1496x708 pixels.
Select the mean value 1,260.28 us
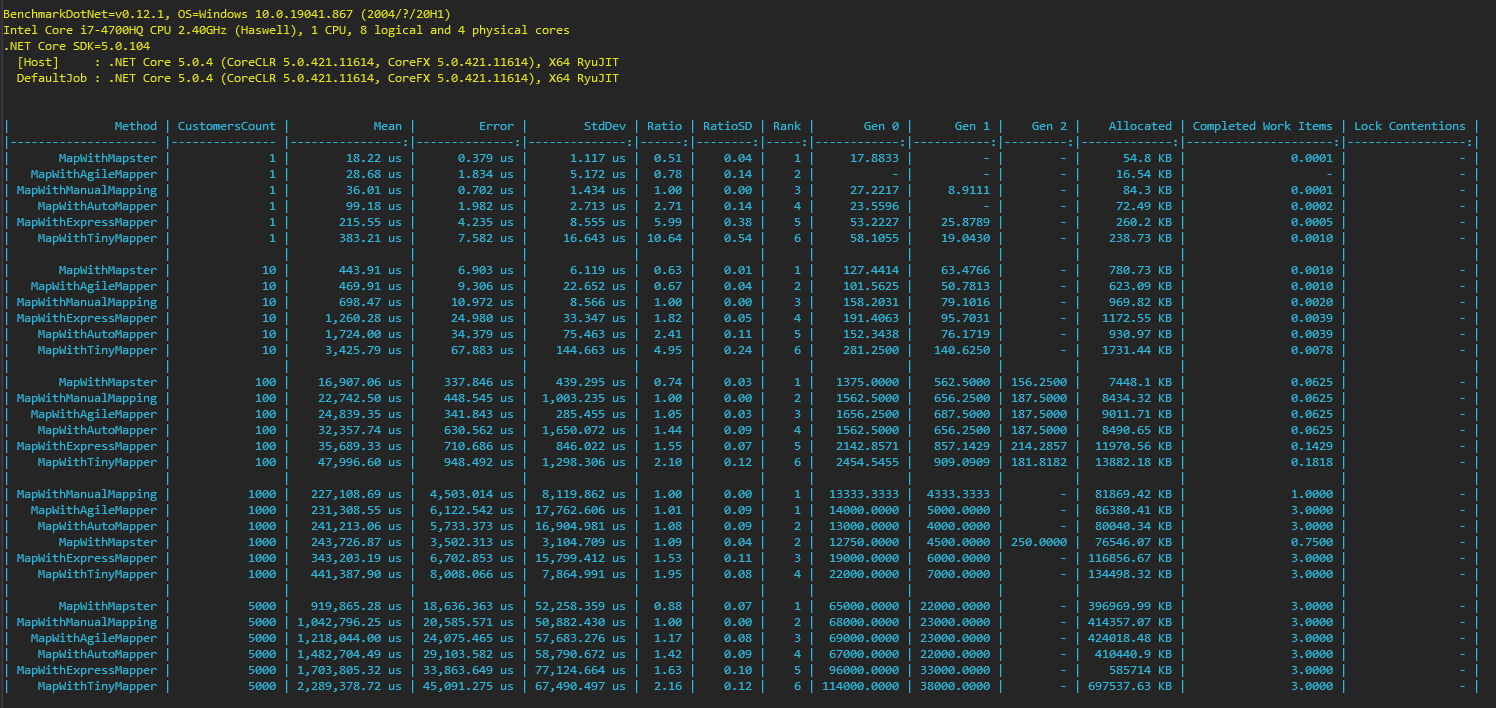click(x=363, y=318)
